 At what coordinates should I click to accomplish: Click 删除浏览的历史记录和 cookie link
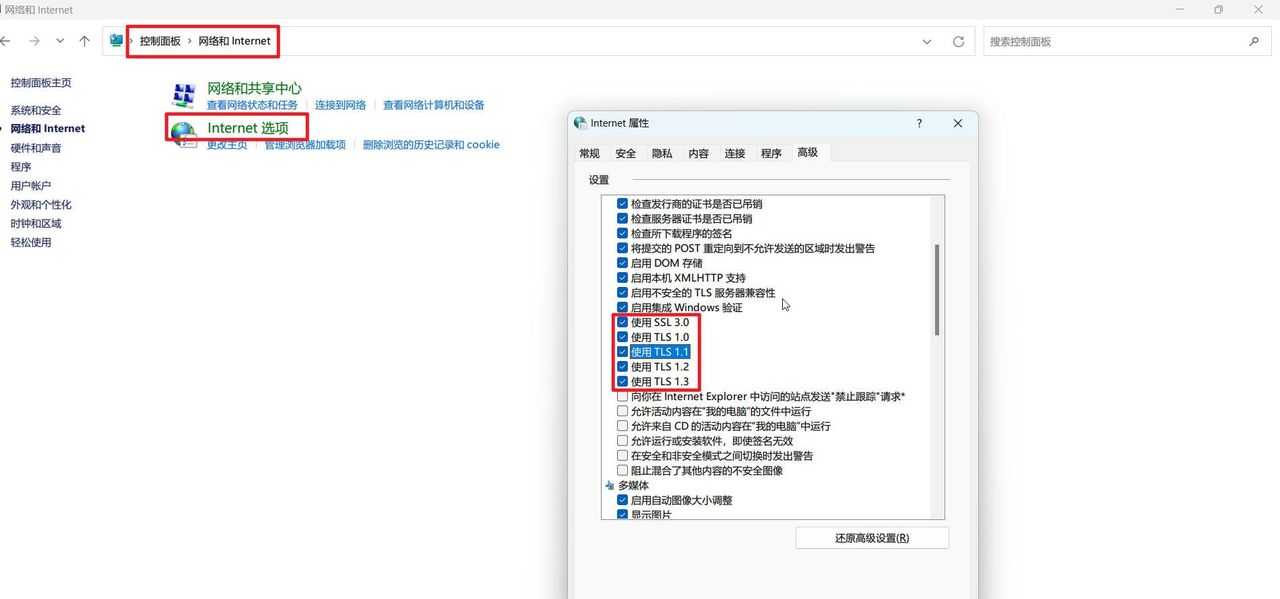431,145
